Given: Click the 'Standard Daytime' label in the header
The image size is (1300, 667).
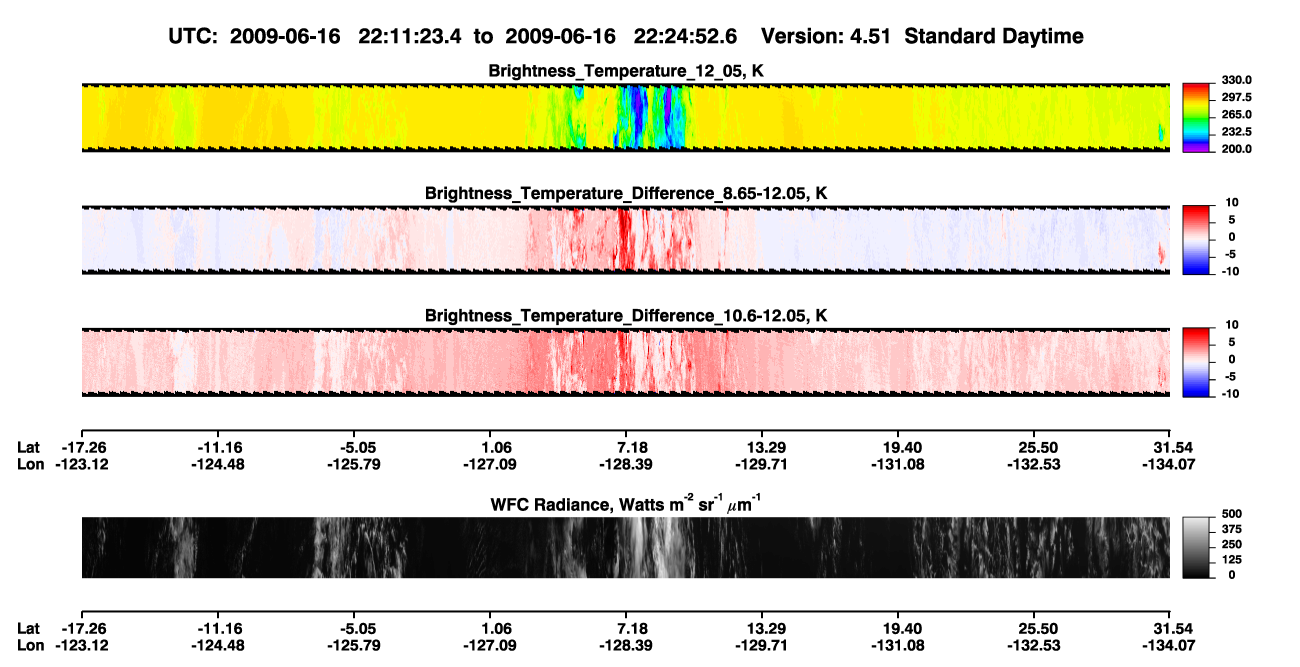Looking at the screenshot, I should (x=994, y=36).
